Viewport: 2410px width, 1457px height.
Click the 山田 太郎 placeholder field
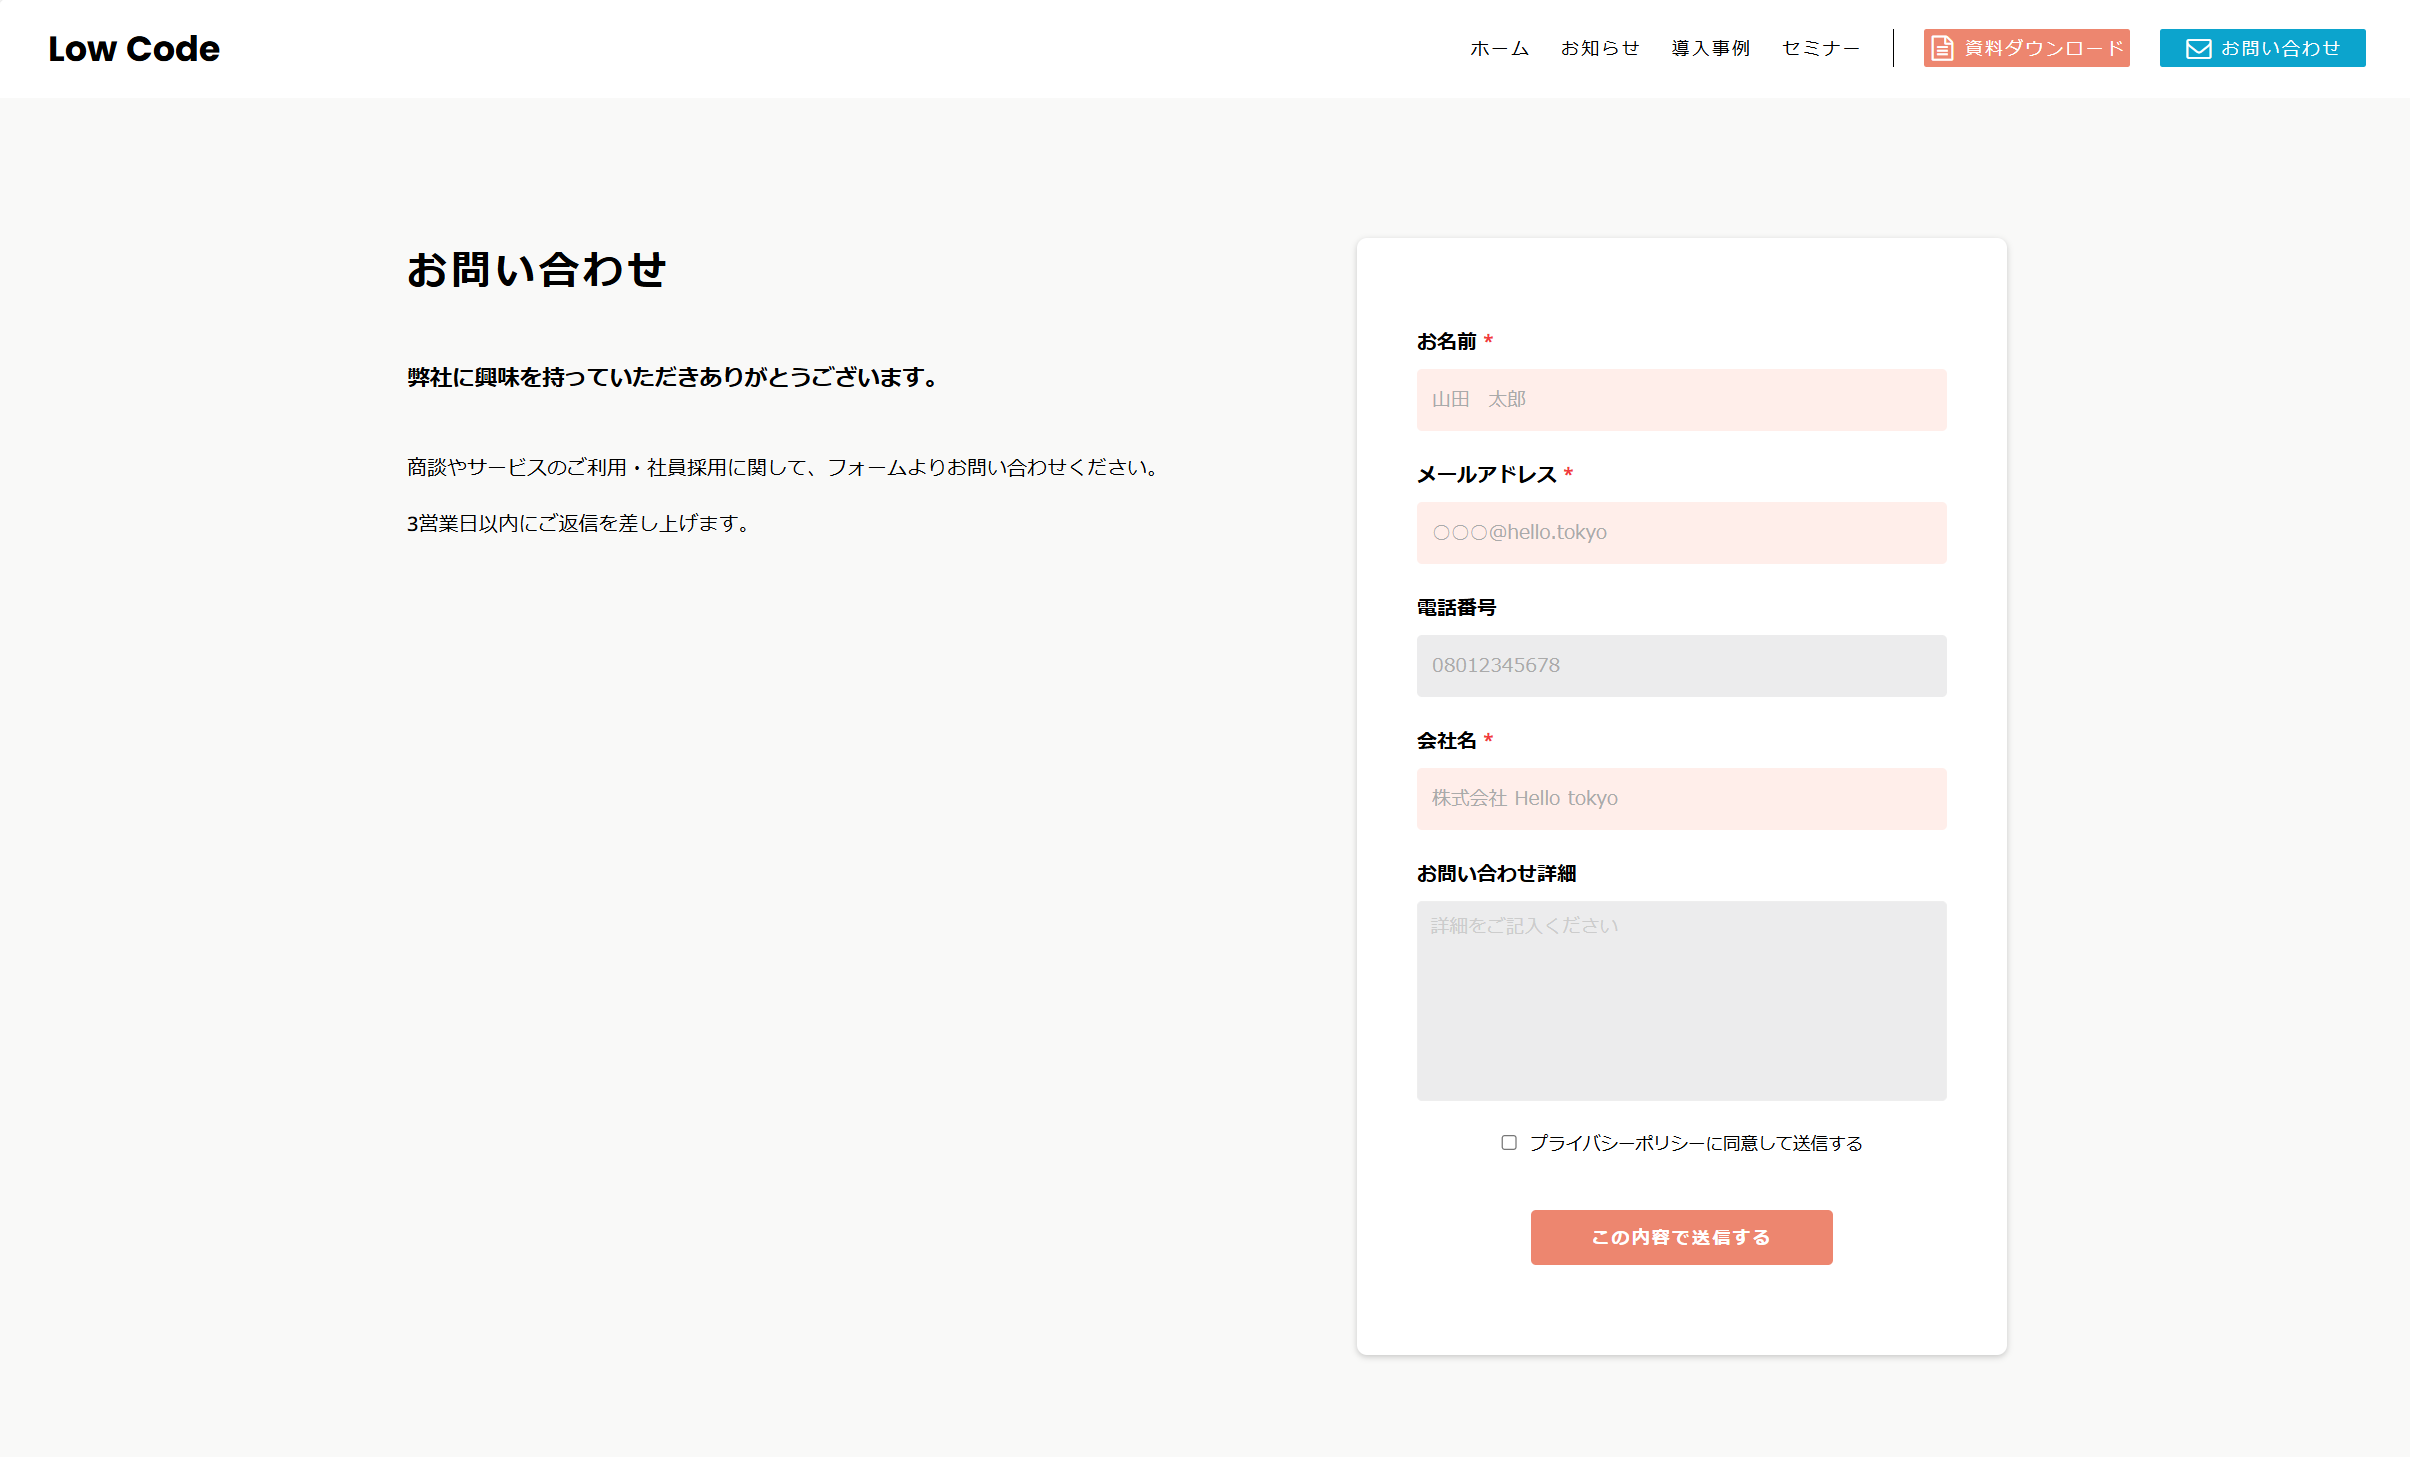[x=1680, y=399]
